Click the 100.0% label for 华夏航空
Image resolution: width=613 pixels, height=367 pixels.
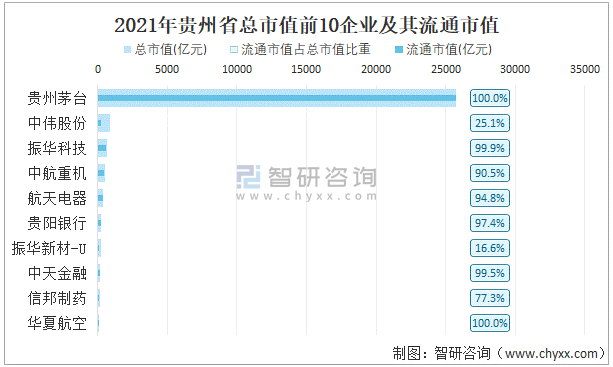(490, 323)
